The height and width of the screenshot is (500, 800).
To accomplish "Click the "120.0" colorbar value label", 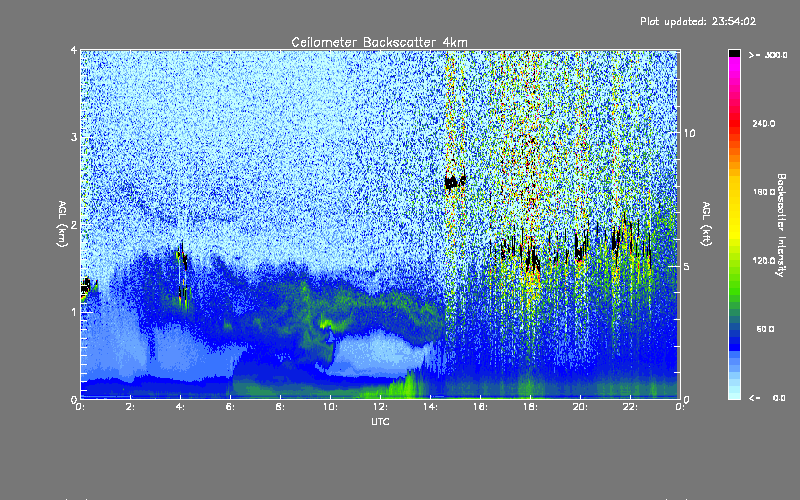I will click(764, 261).
